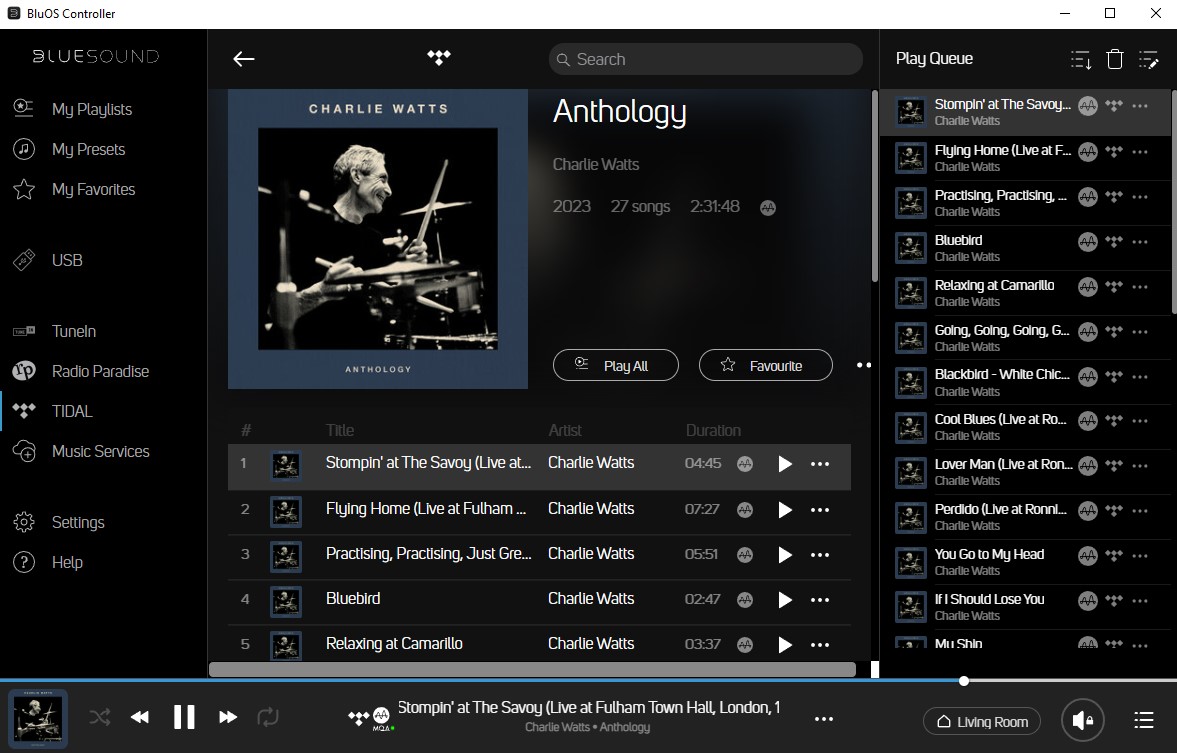Viewport: 1177px width, 753px height.
Task: Toggle play queue panel list icon
Action: 1143,720
